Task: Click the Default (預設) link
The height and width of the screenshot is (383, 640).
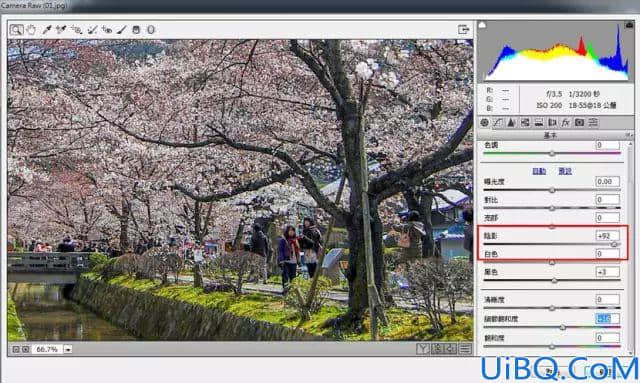Action: coord(565,171)
